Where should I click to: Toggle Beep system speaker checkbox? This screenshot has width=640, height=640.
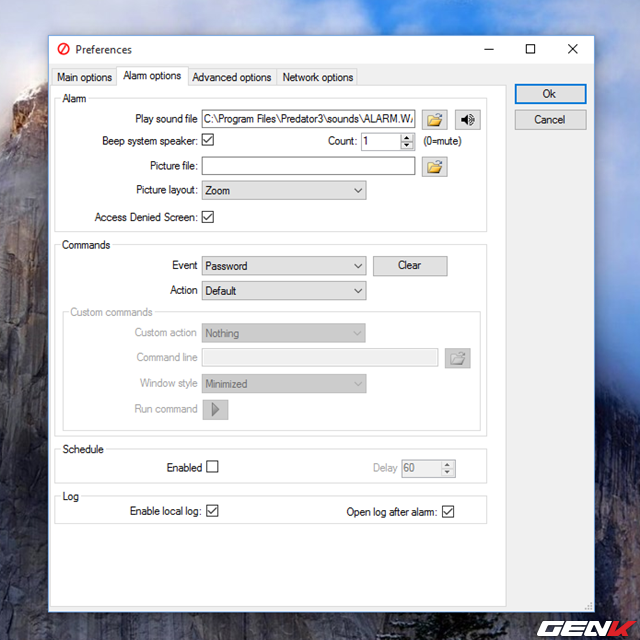point(208,141)
